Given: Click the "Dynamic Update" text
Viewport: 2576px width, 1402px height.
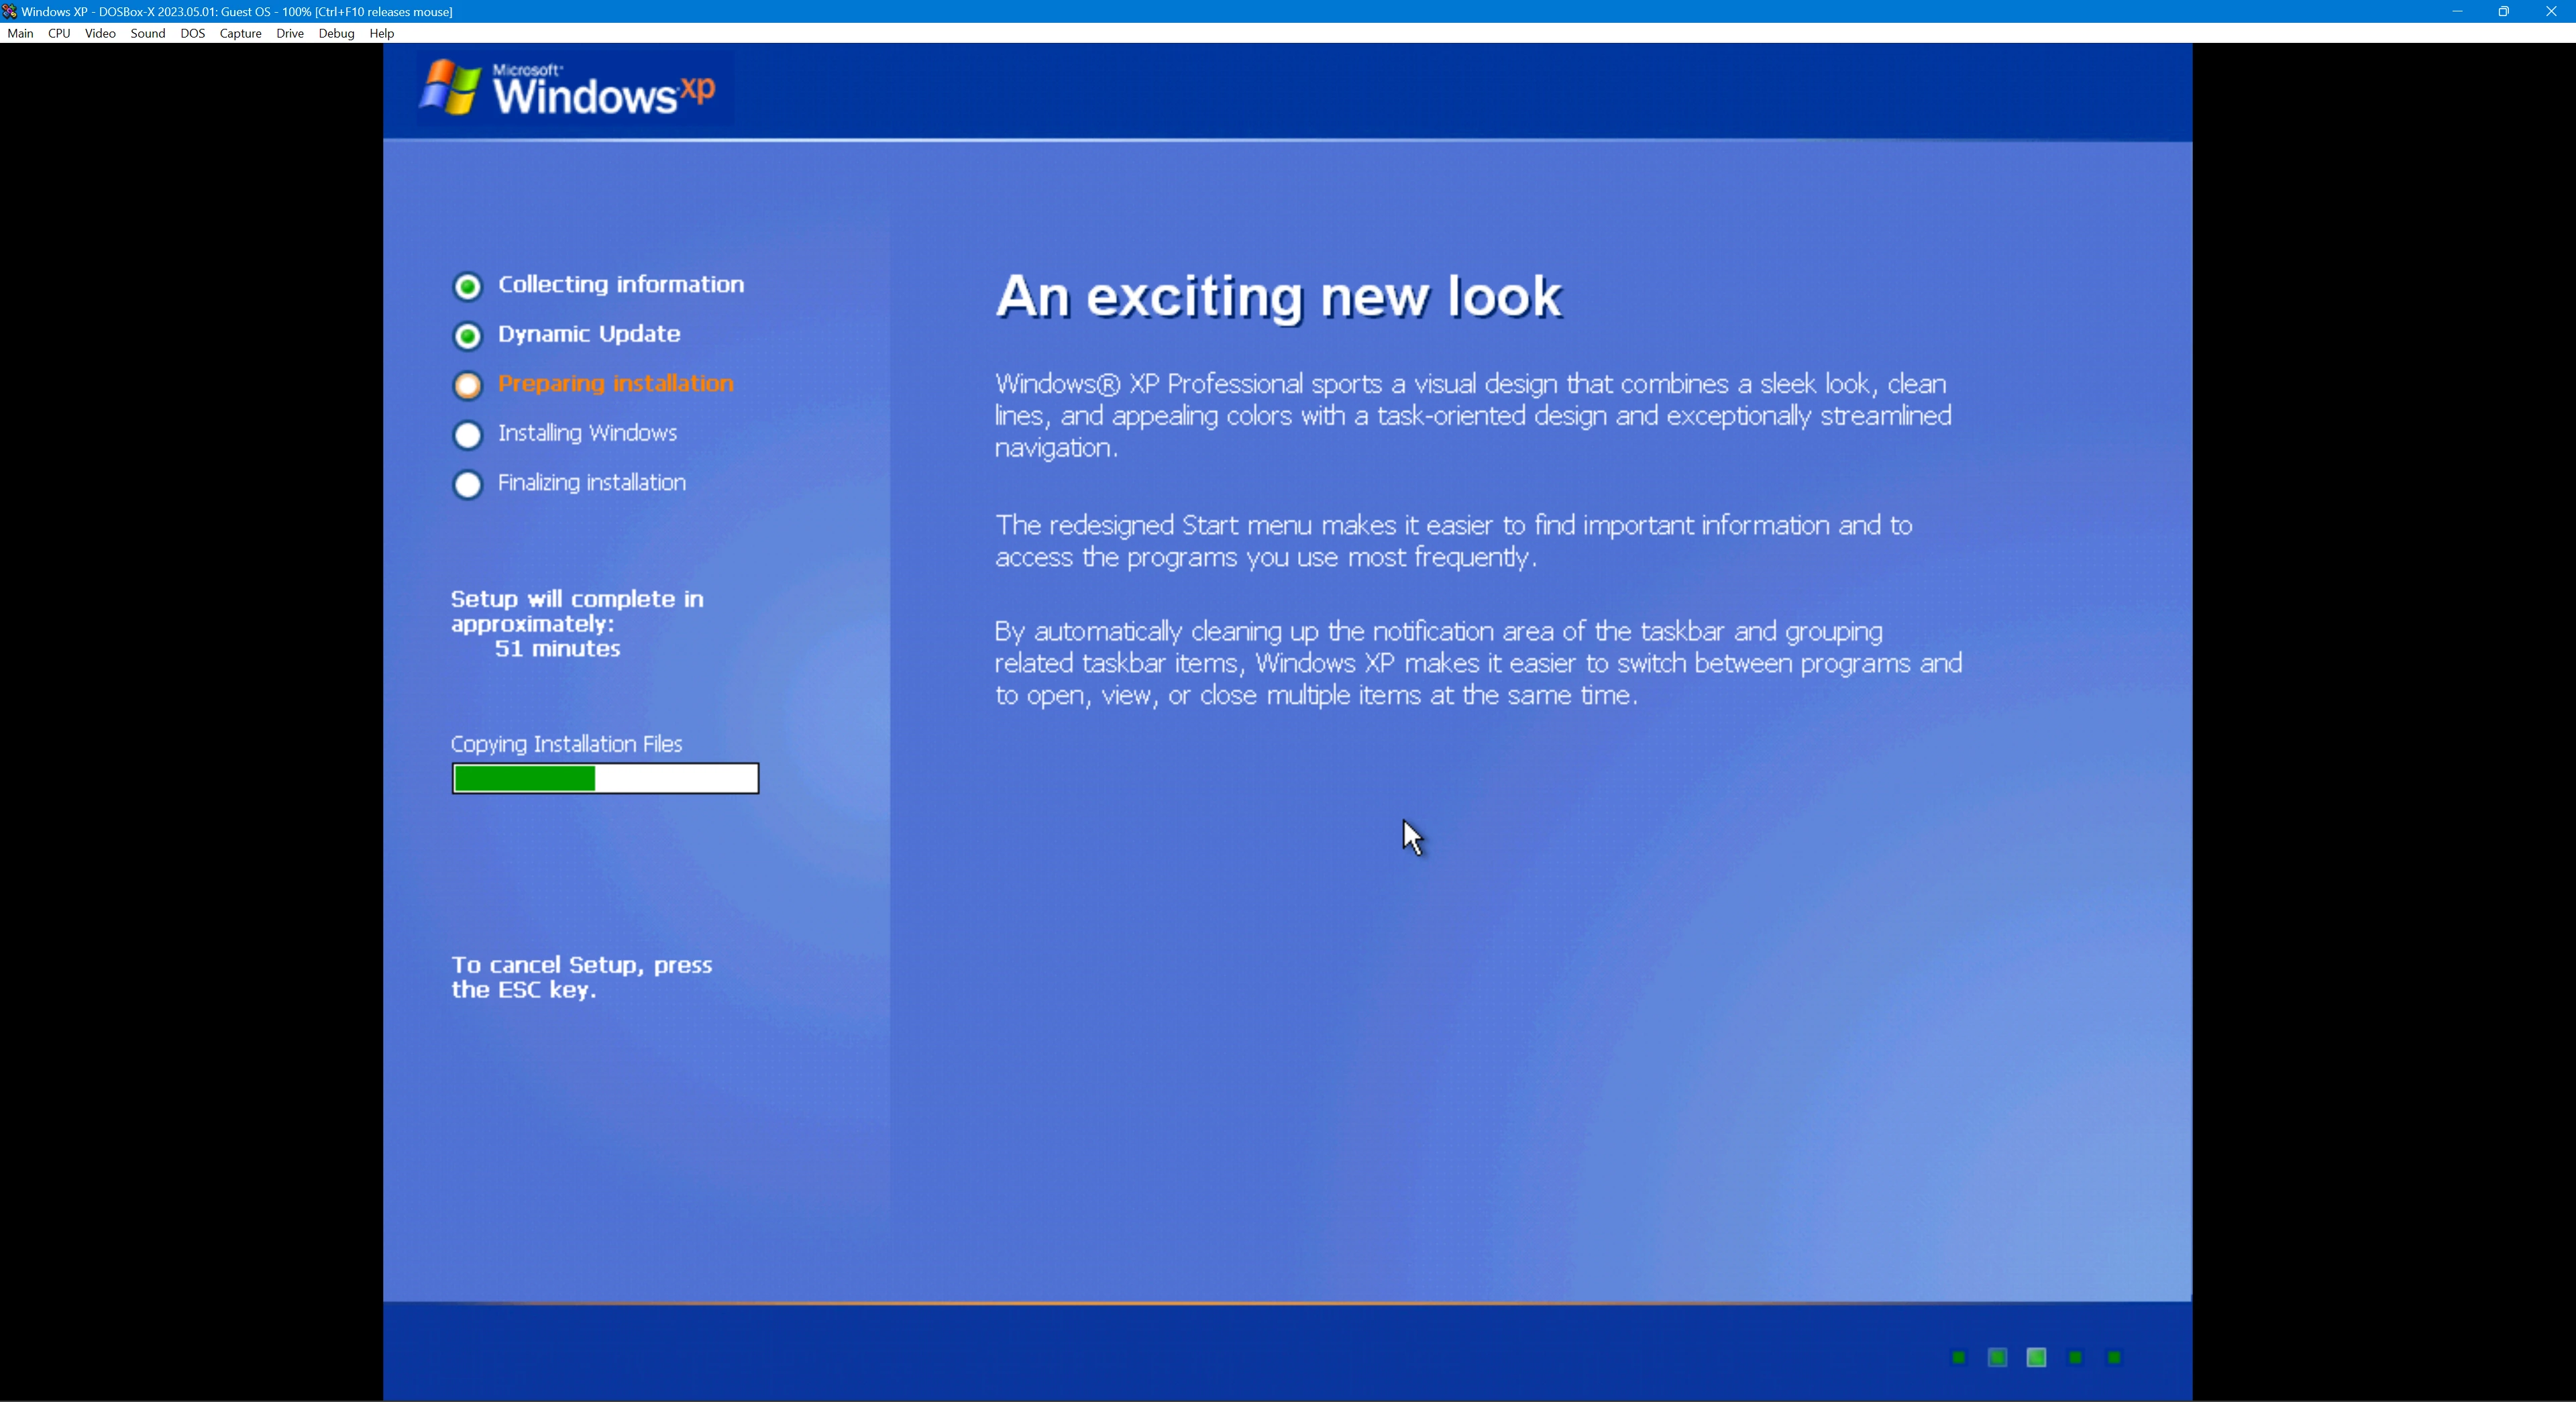Looking at the screenshot, I should click(x=589, y=334).
